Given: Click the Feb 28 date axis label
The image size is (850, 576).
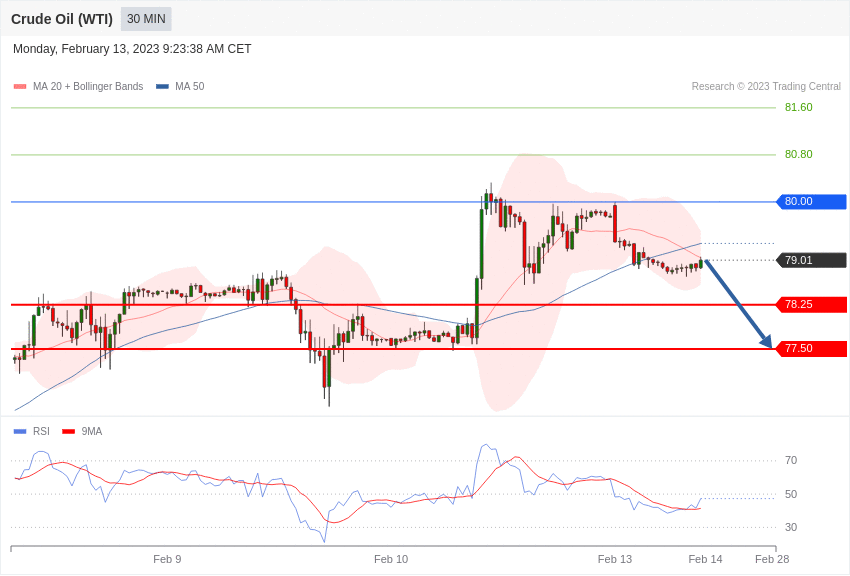Looking at the screenshot, I should coord(772,559).
